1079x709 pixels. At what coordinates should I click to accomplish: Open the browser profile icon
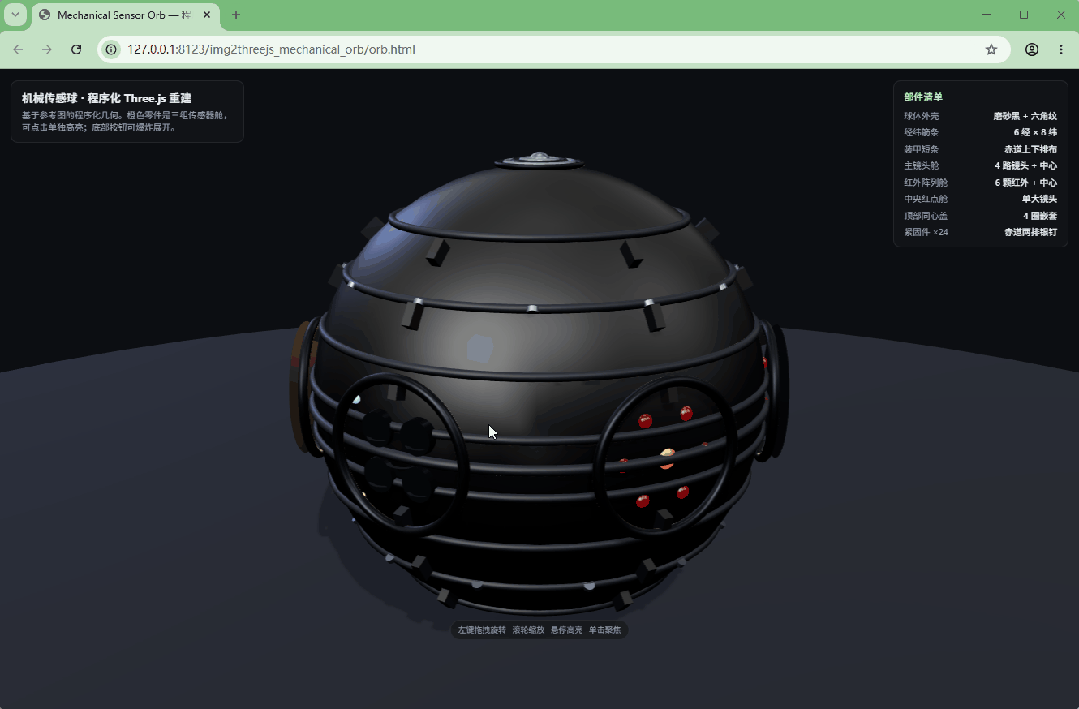[1032, 50]
